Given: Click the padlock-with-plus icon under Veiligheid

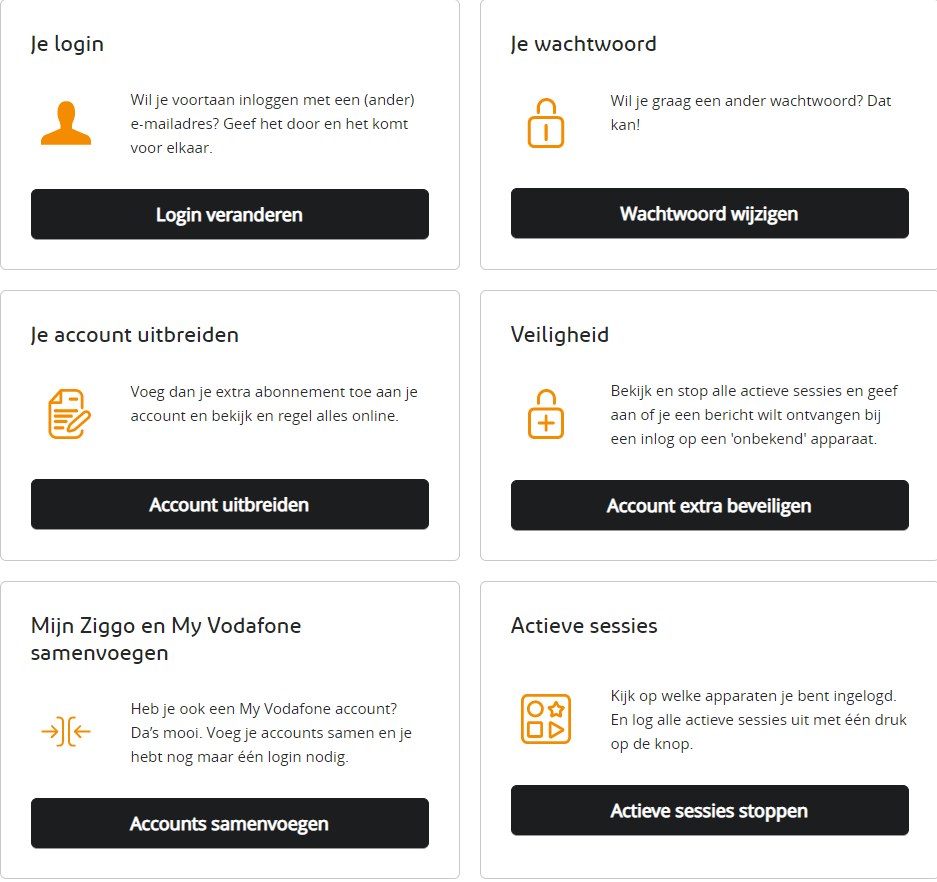Looking at the screenshot, I should coord(546,413).
